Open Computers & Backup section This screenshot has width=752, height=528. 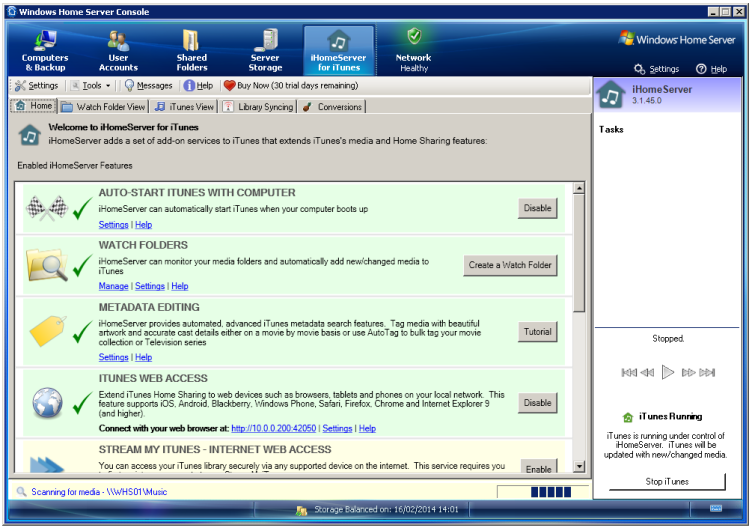point(45,50)
